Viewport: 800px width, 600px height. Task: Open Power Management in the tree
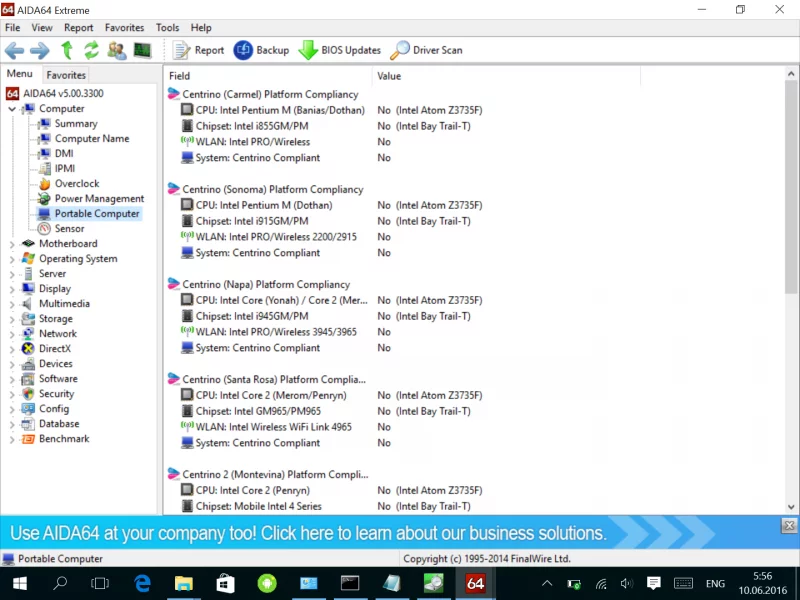(99, 198)
